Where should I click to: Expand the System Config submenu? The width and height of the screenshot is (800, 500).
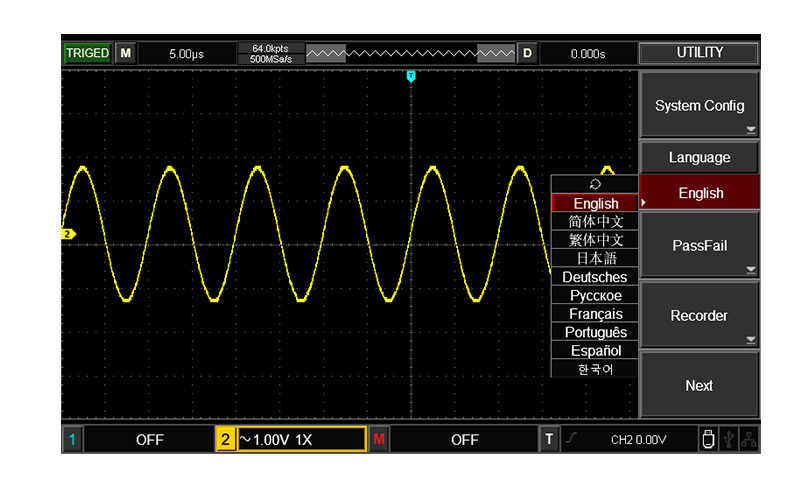pyautogui.click(x=699, y=105)
